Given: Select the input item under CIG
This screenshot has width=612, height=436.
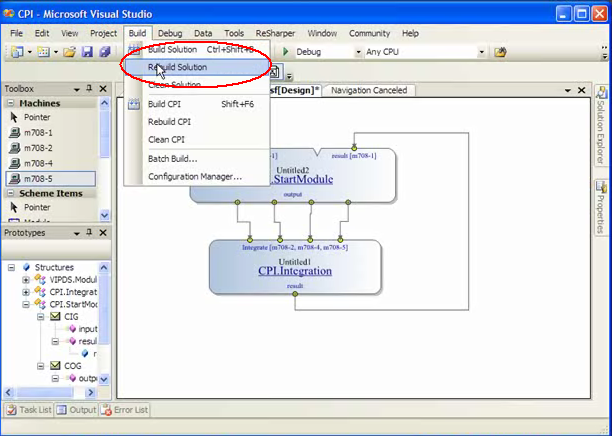Looking at the screenshot, I should [x=88, y=329].
